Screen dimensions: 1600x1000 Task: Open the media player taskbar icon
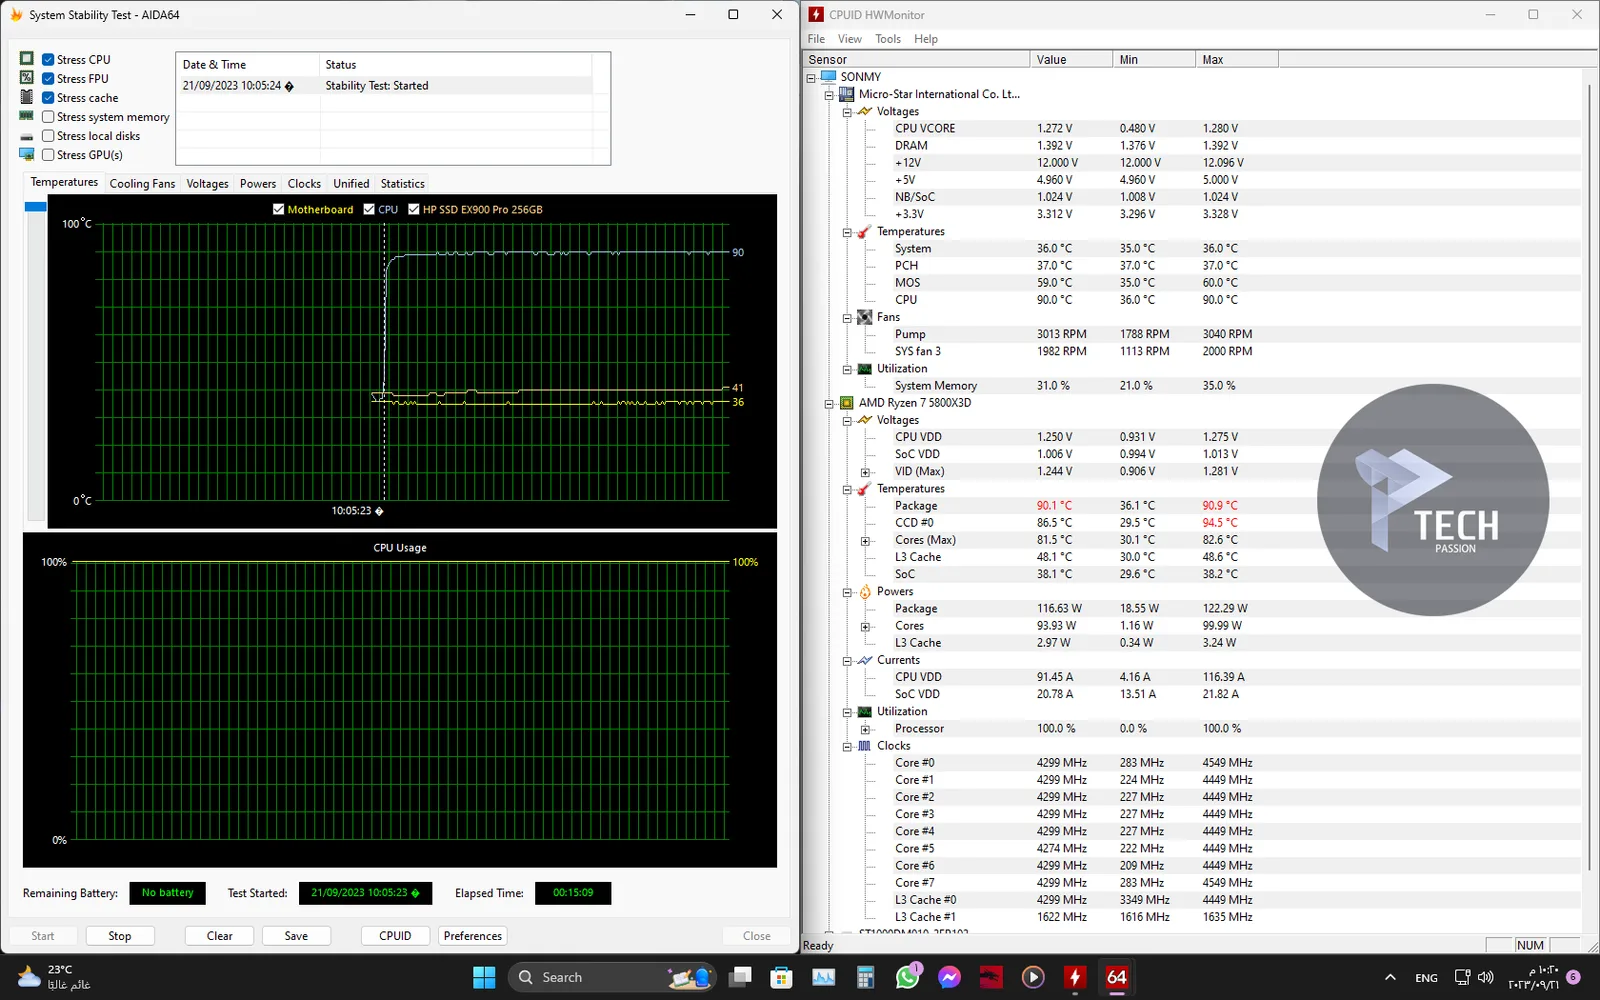(x=1033, y=977)
